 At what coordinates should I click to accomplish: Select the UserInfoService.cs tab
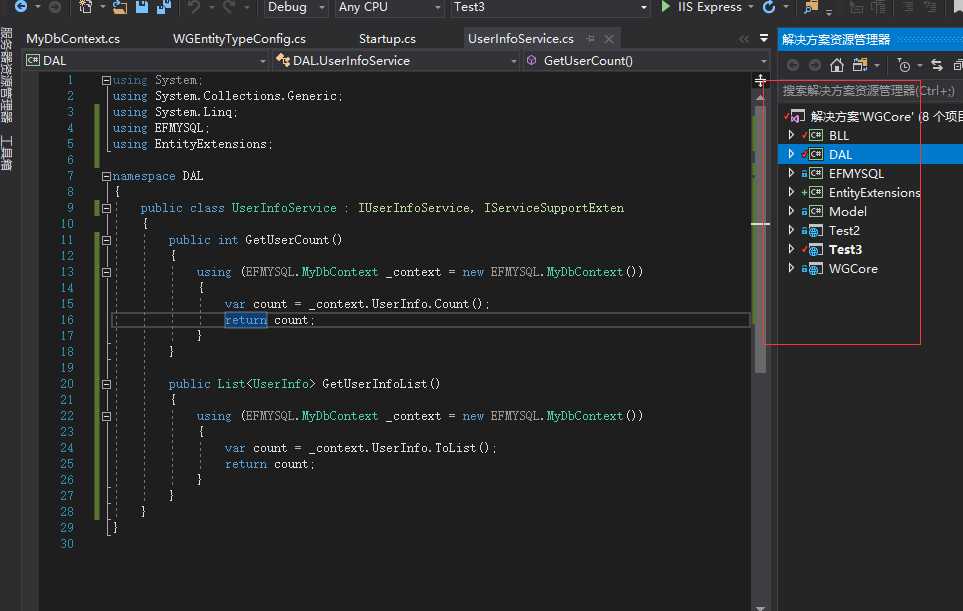coord(521,39)
